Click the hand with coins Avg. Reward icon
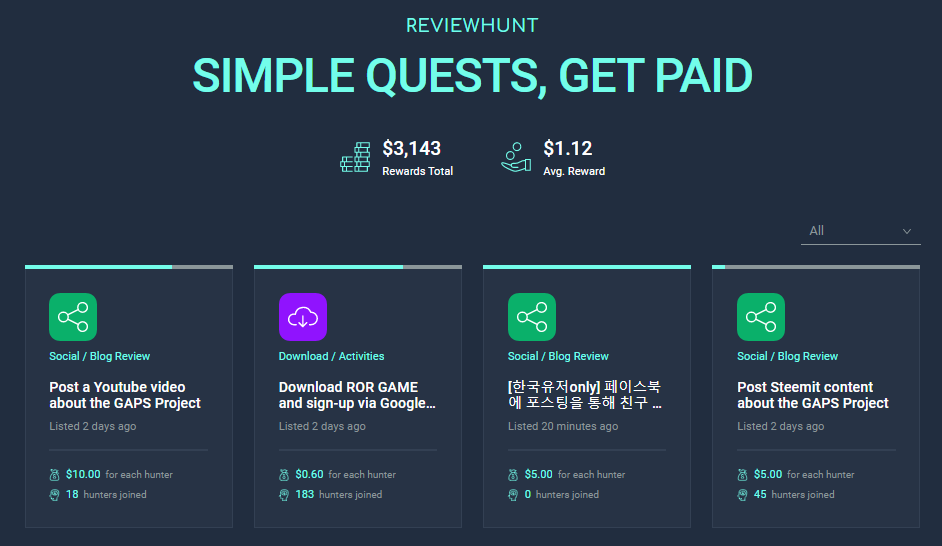This screenshot has height=546, width=942. click(x=516, y=157)
